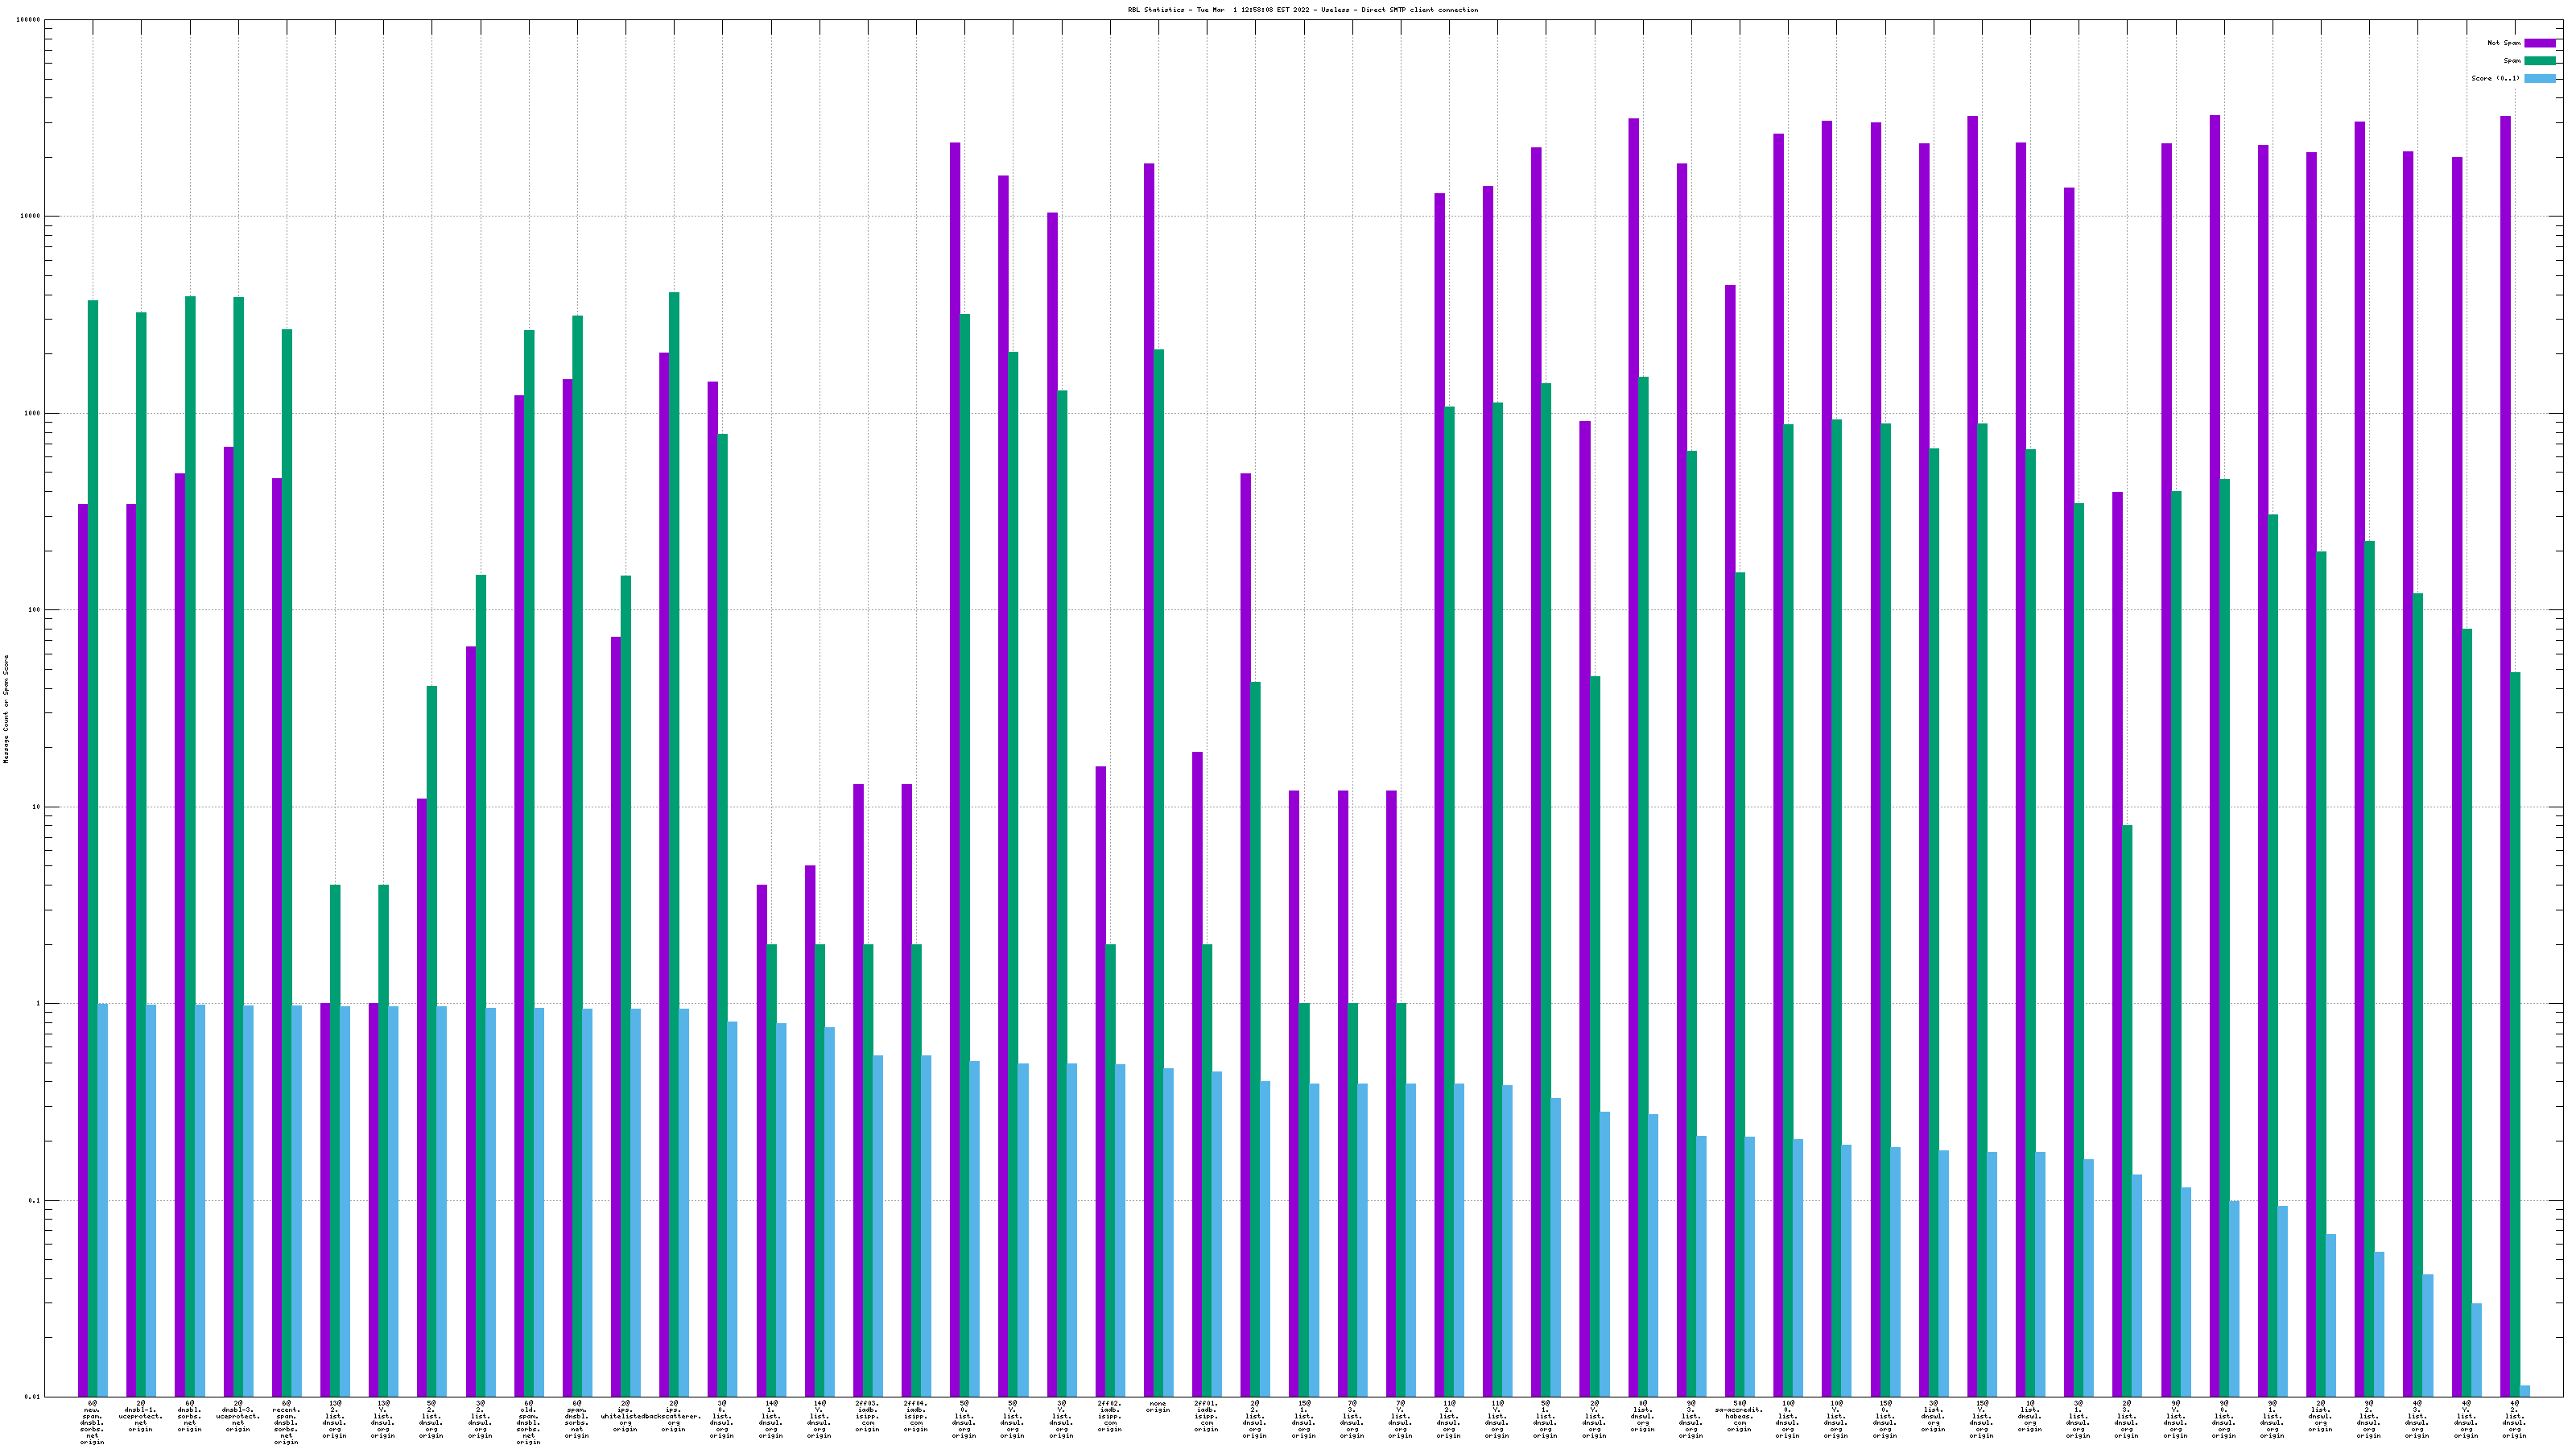Image resolution: width=2576 pixels, height=1449 pixels.
Task: Click the 0.1 y-axis tick label
Action: [x=35, y=1200]
